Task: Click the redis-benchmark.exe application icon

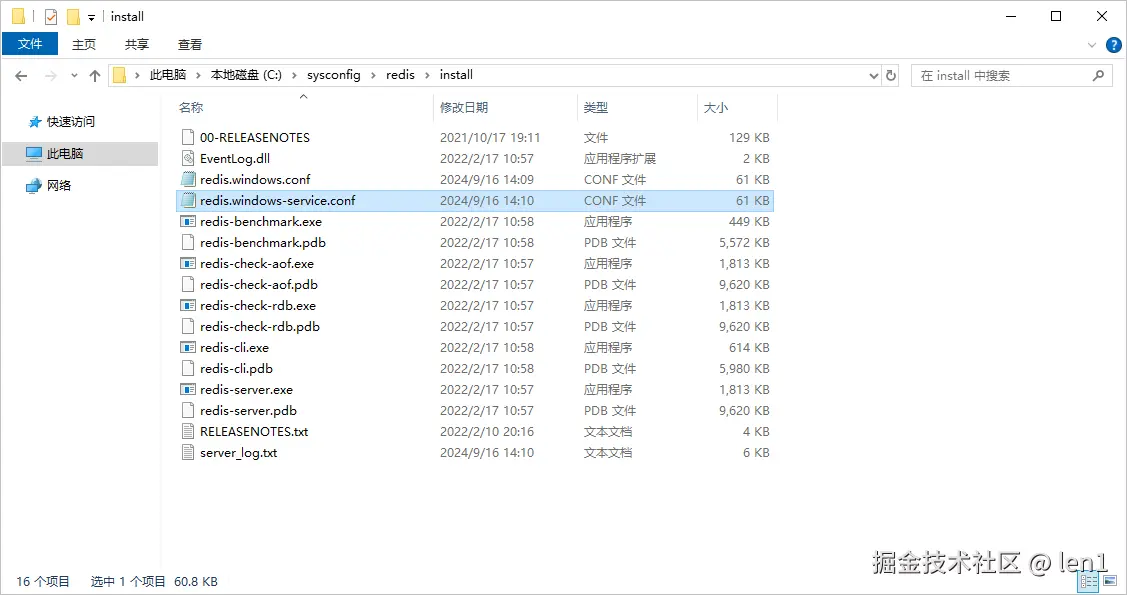Action: [x=188, y=221]
